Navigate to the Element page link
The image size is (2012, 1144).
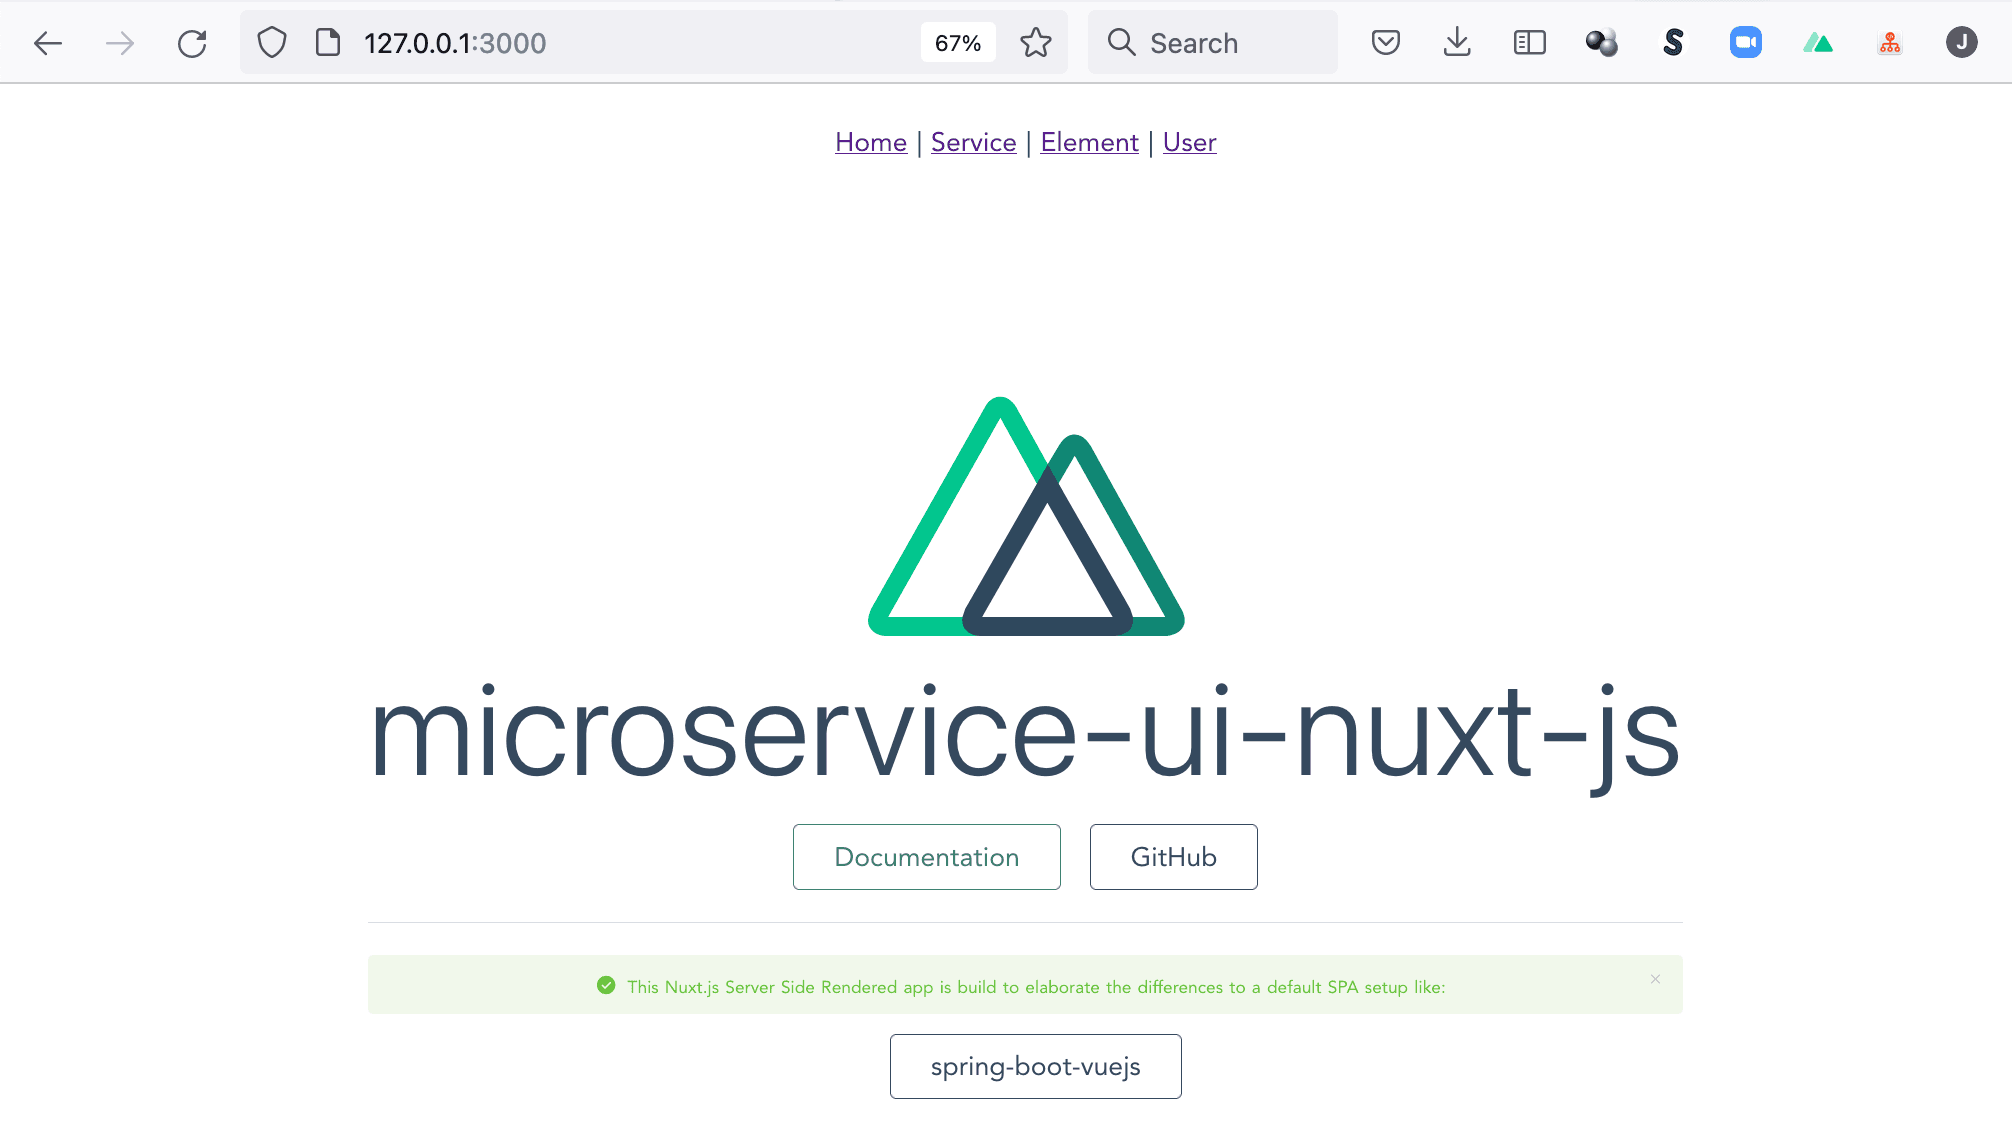point(1089,142)
